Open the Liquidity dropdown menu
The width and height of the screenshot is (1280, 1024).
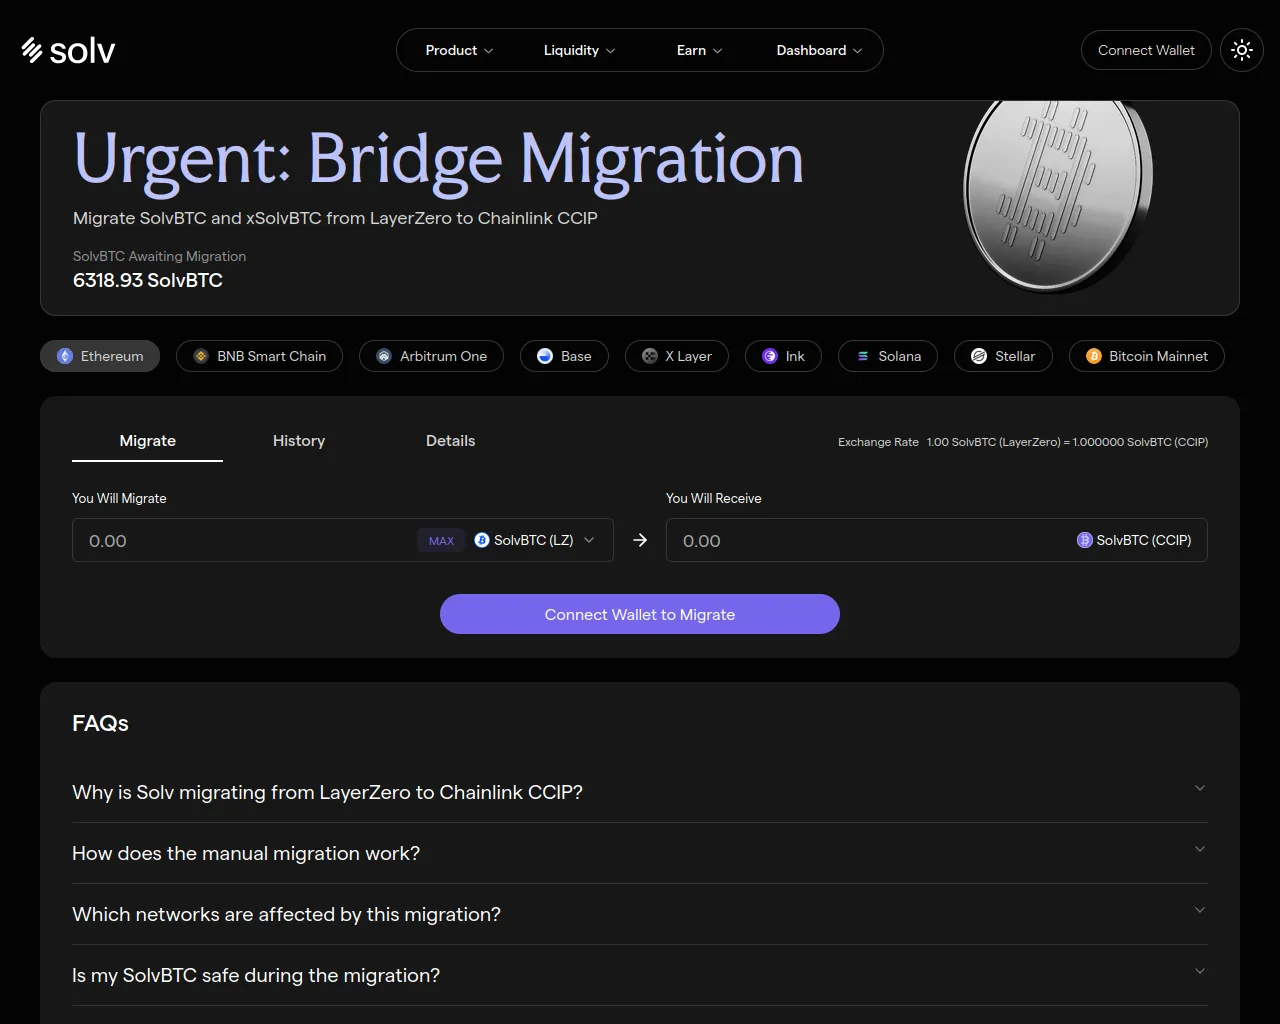click(579, 50)
